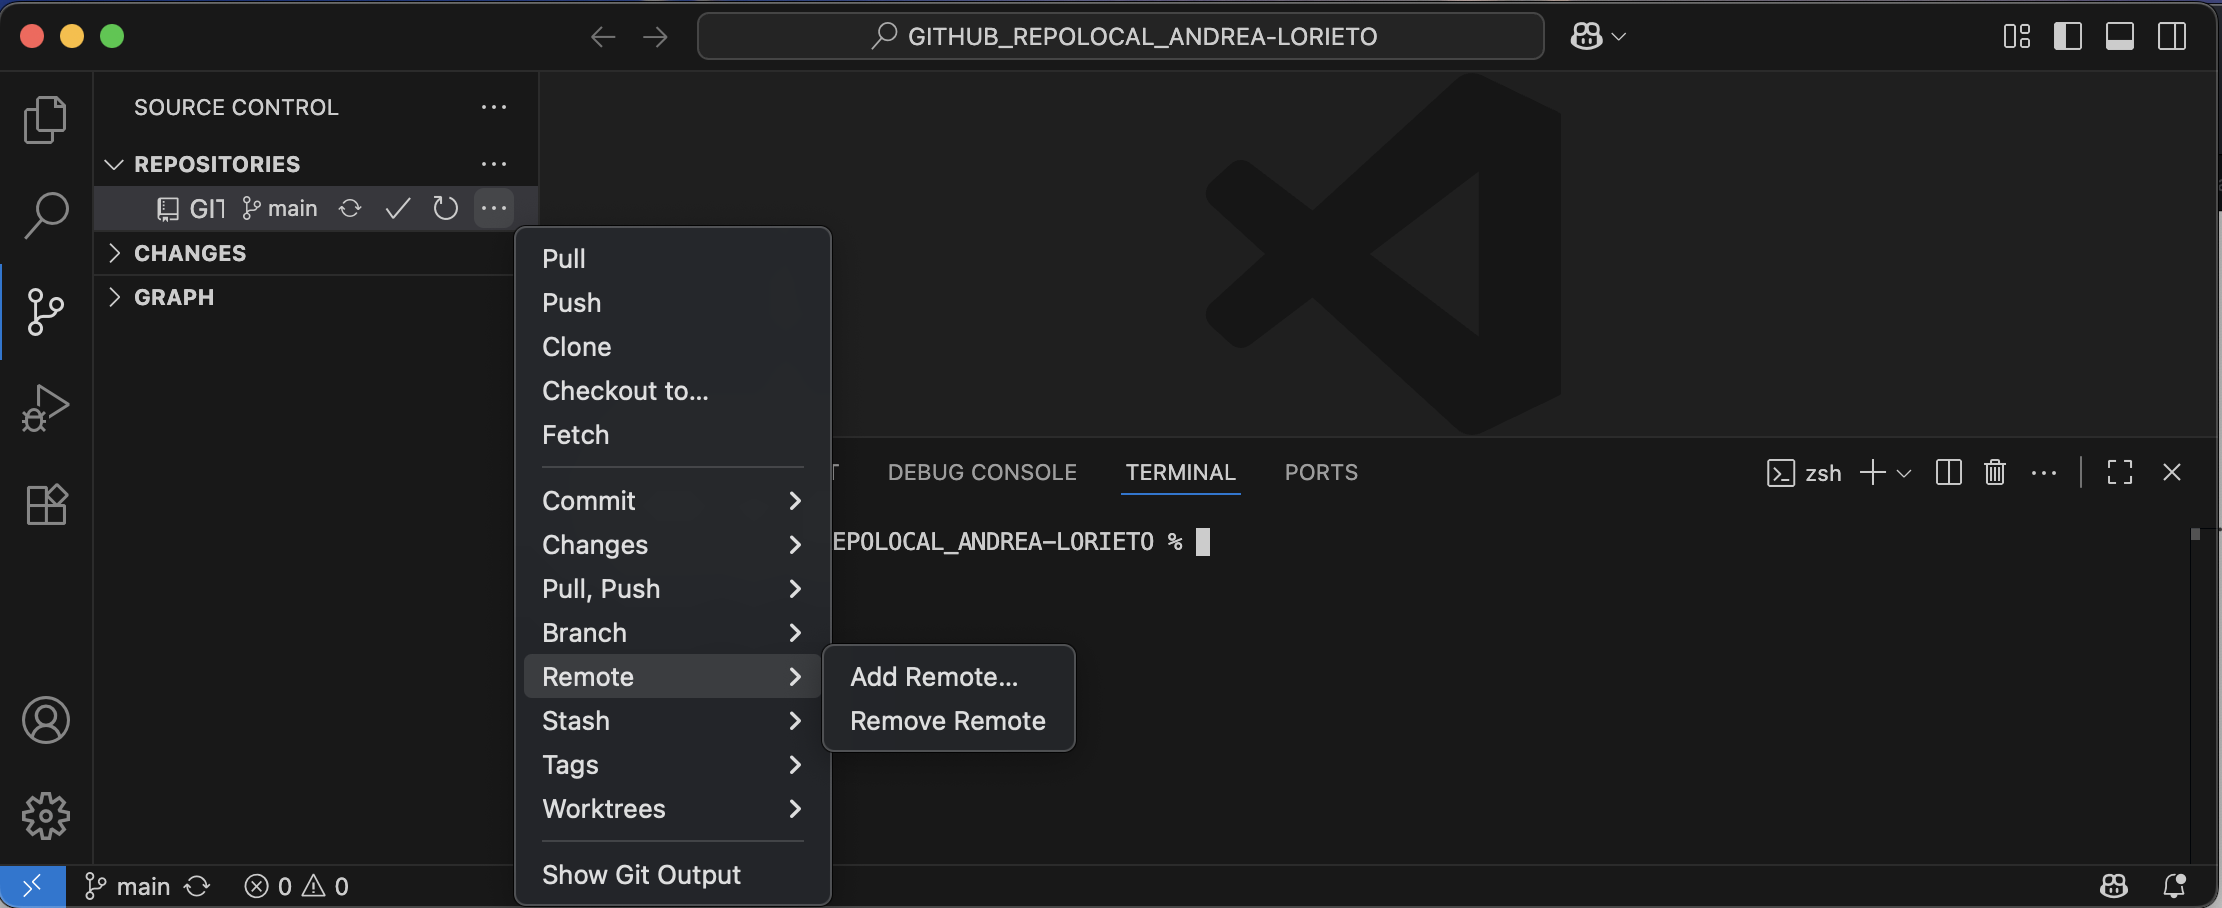
Task: Click the Accounts icon
Action: click(x=45, y=720)
